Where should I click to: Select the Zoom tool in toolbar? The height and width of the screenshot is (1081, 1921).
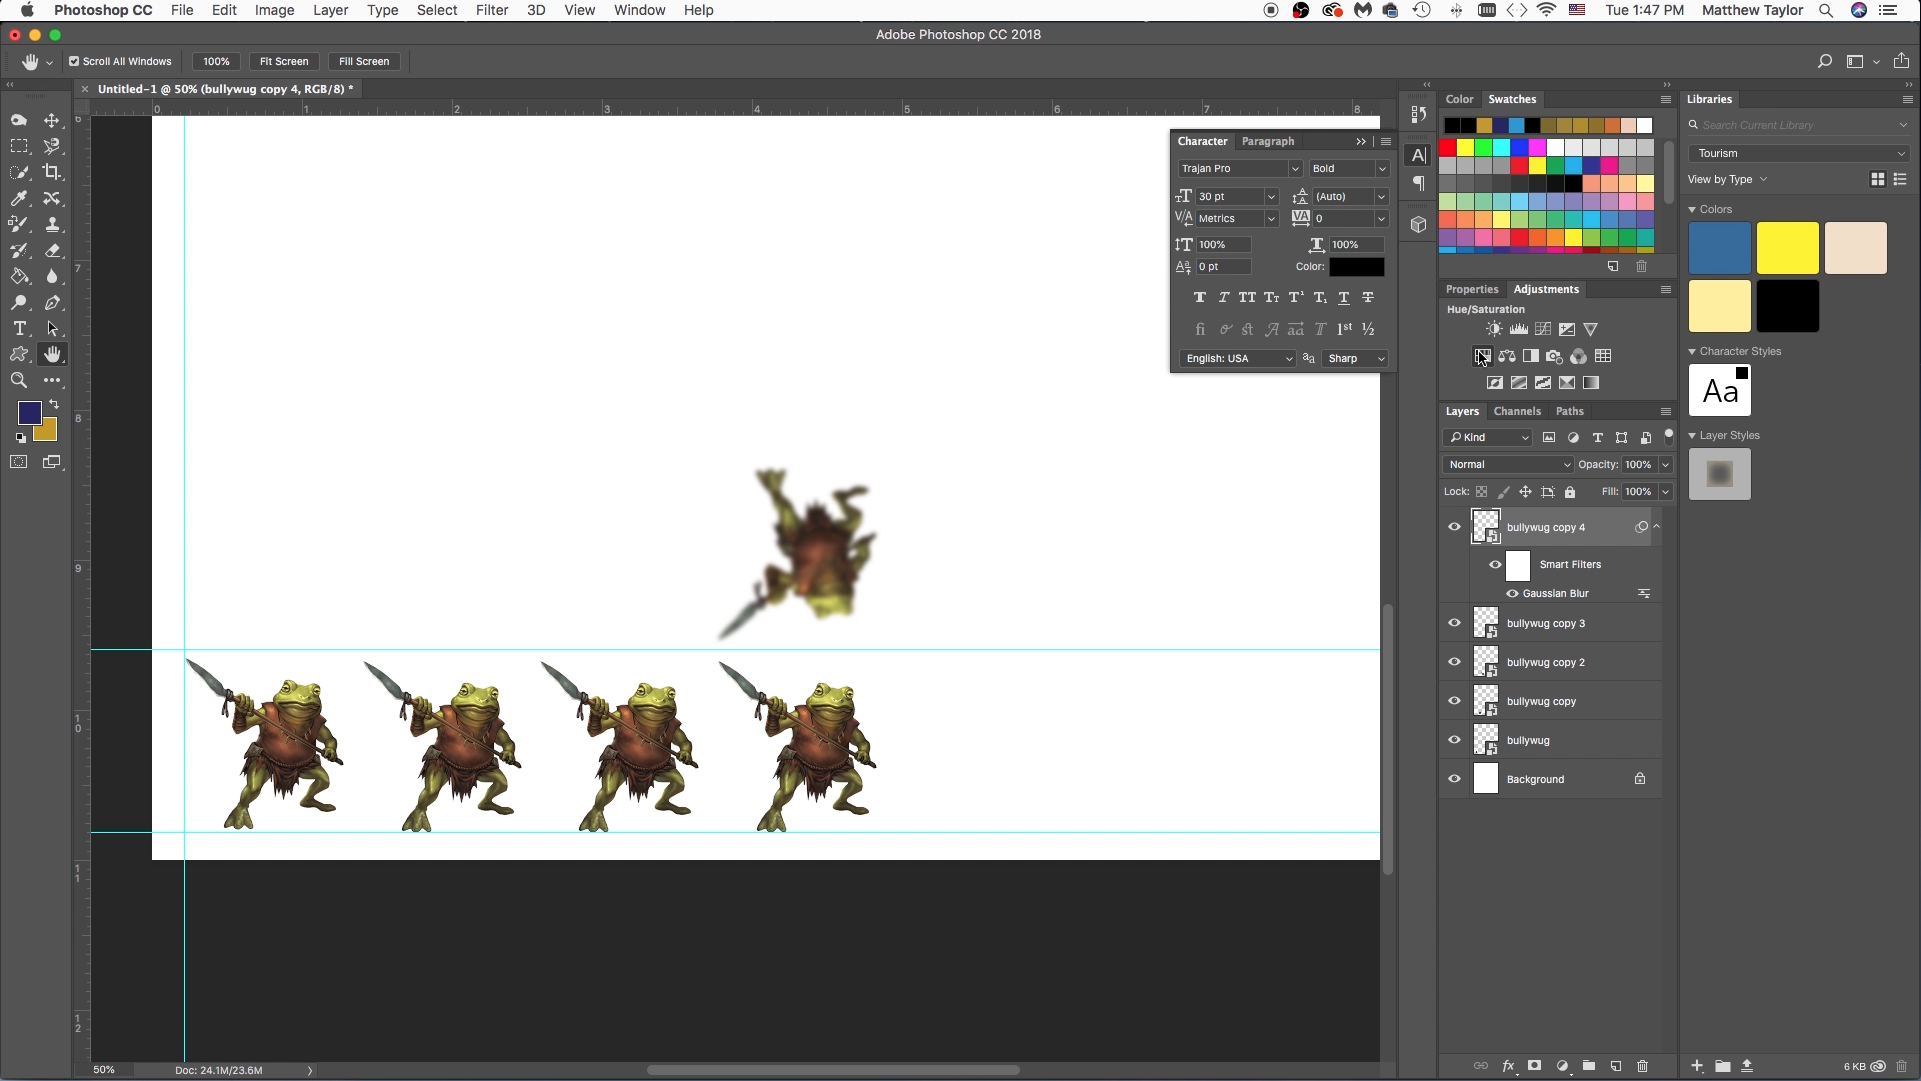[19, 380]
